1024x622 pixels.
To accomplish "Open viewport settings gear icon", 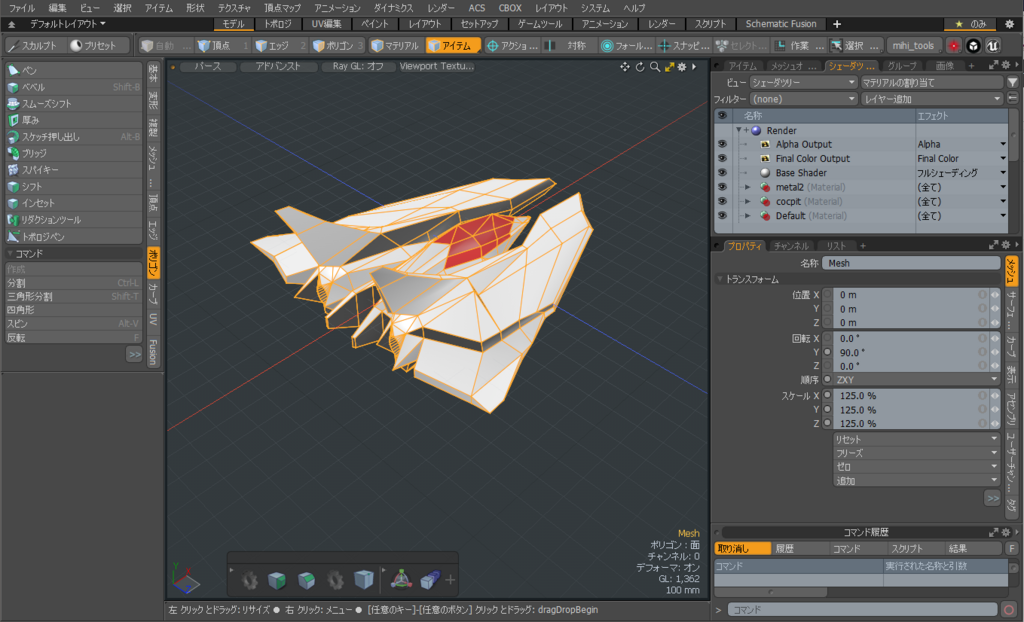I will click(x=682, y=67).
